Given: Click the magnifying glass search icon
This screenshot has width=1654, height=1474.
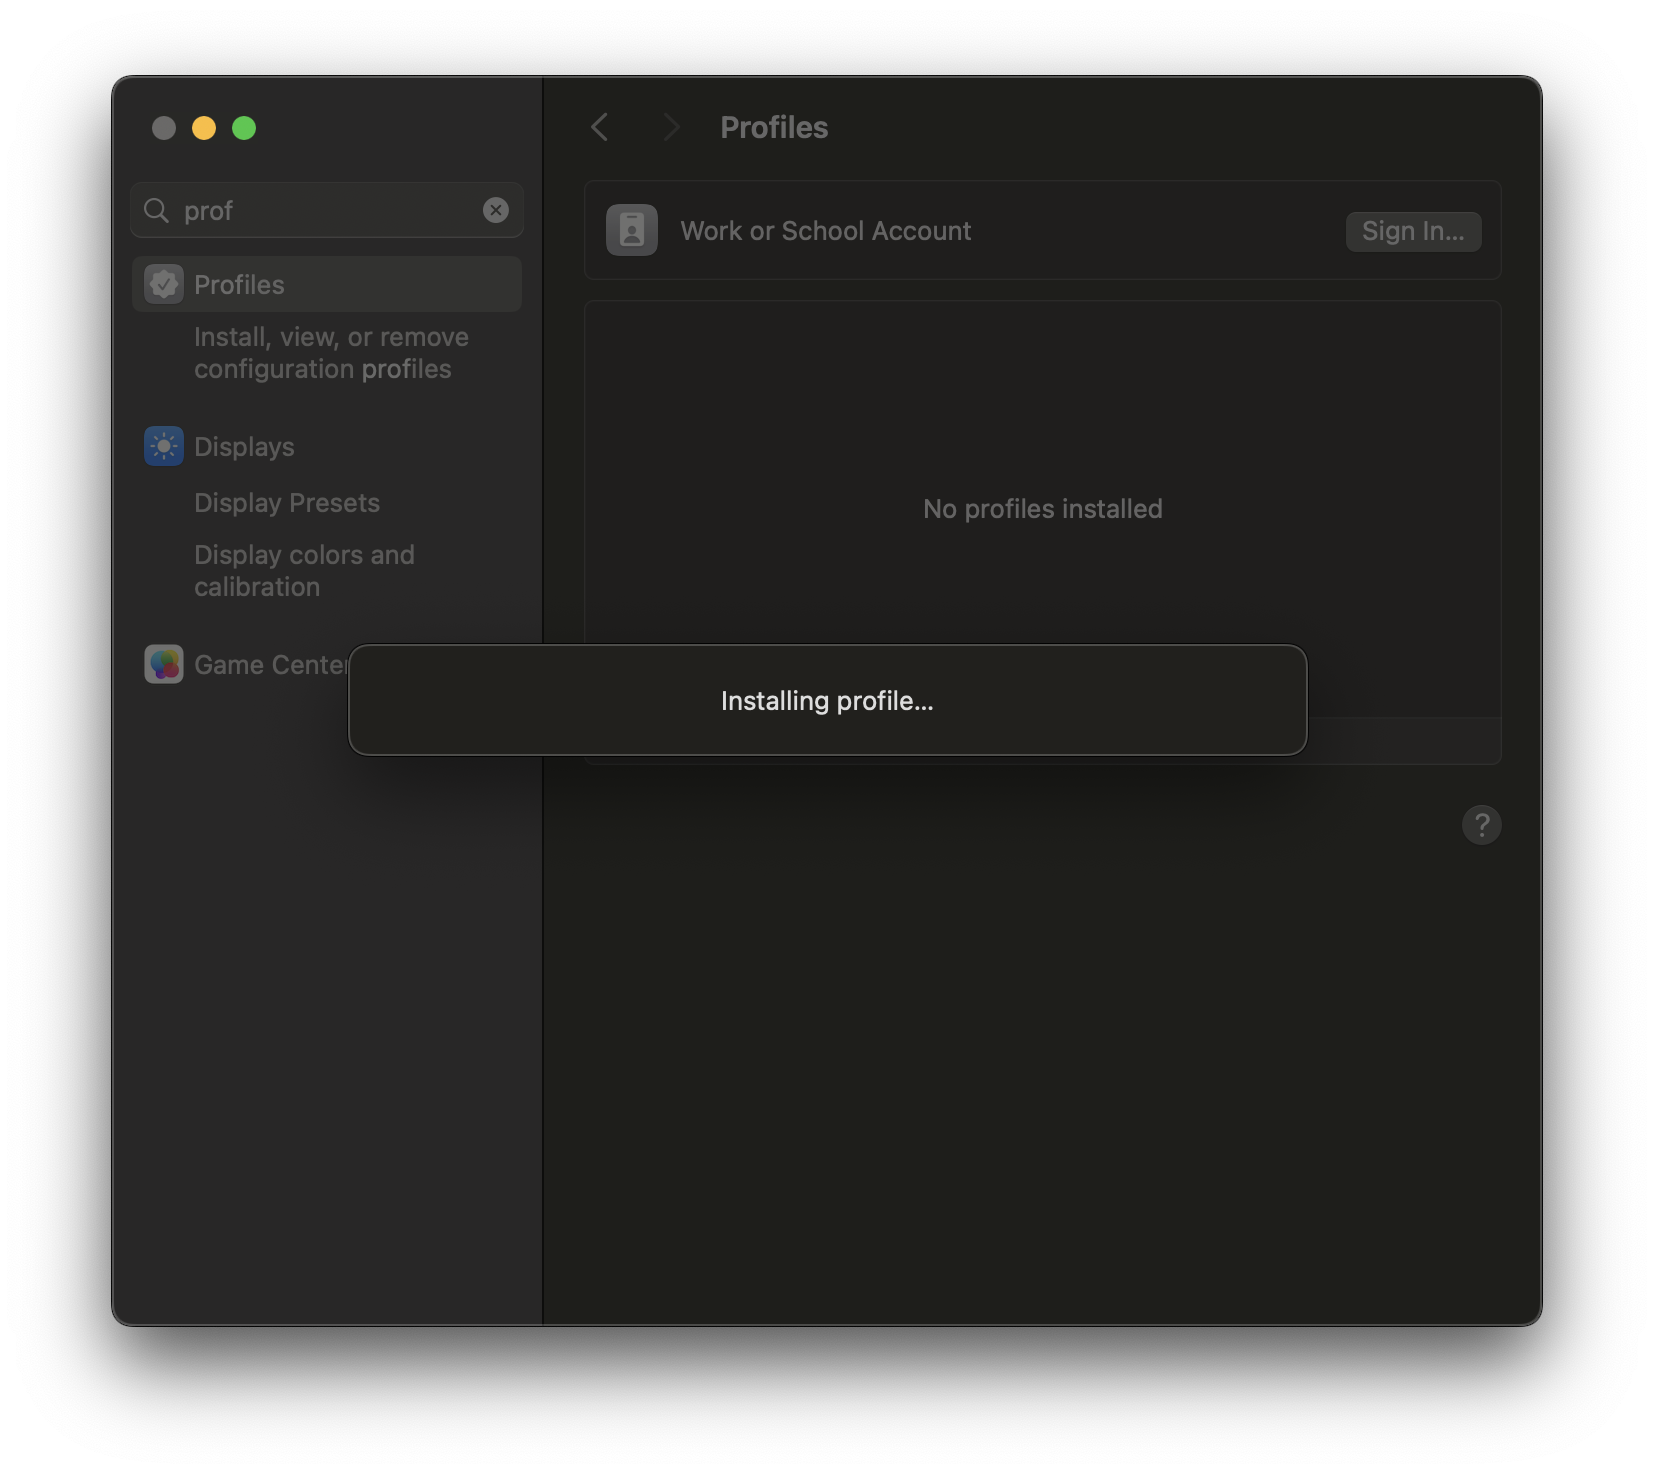Looking at the screenshot, I should coord(156,210).
